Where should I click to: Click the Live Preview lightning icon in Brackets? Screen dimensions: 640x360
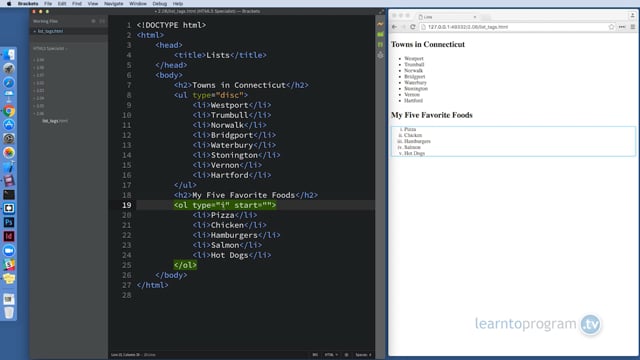coord(380,24)
